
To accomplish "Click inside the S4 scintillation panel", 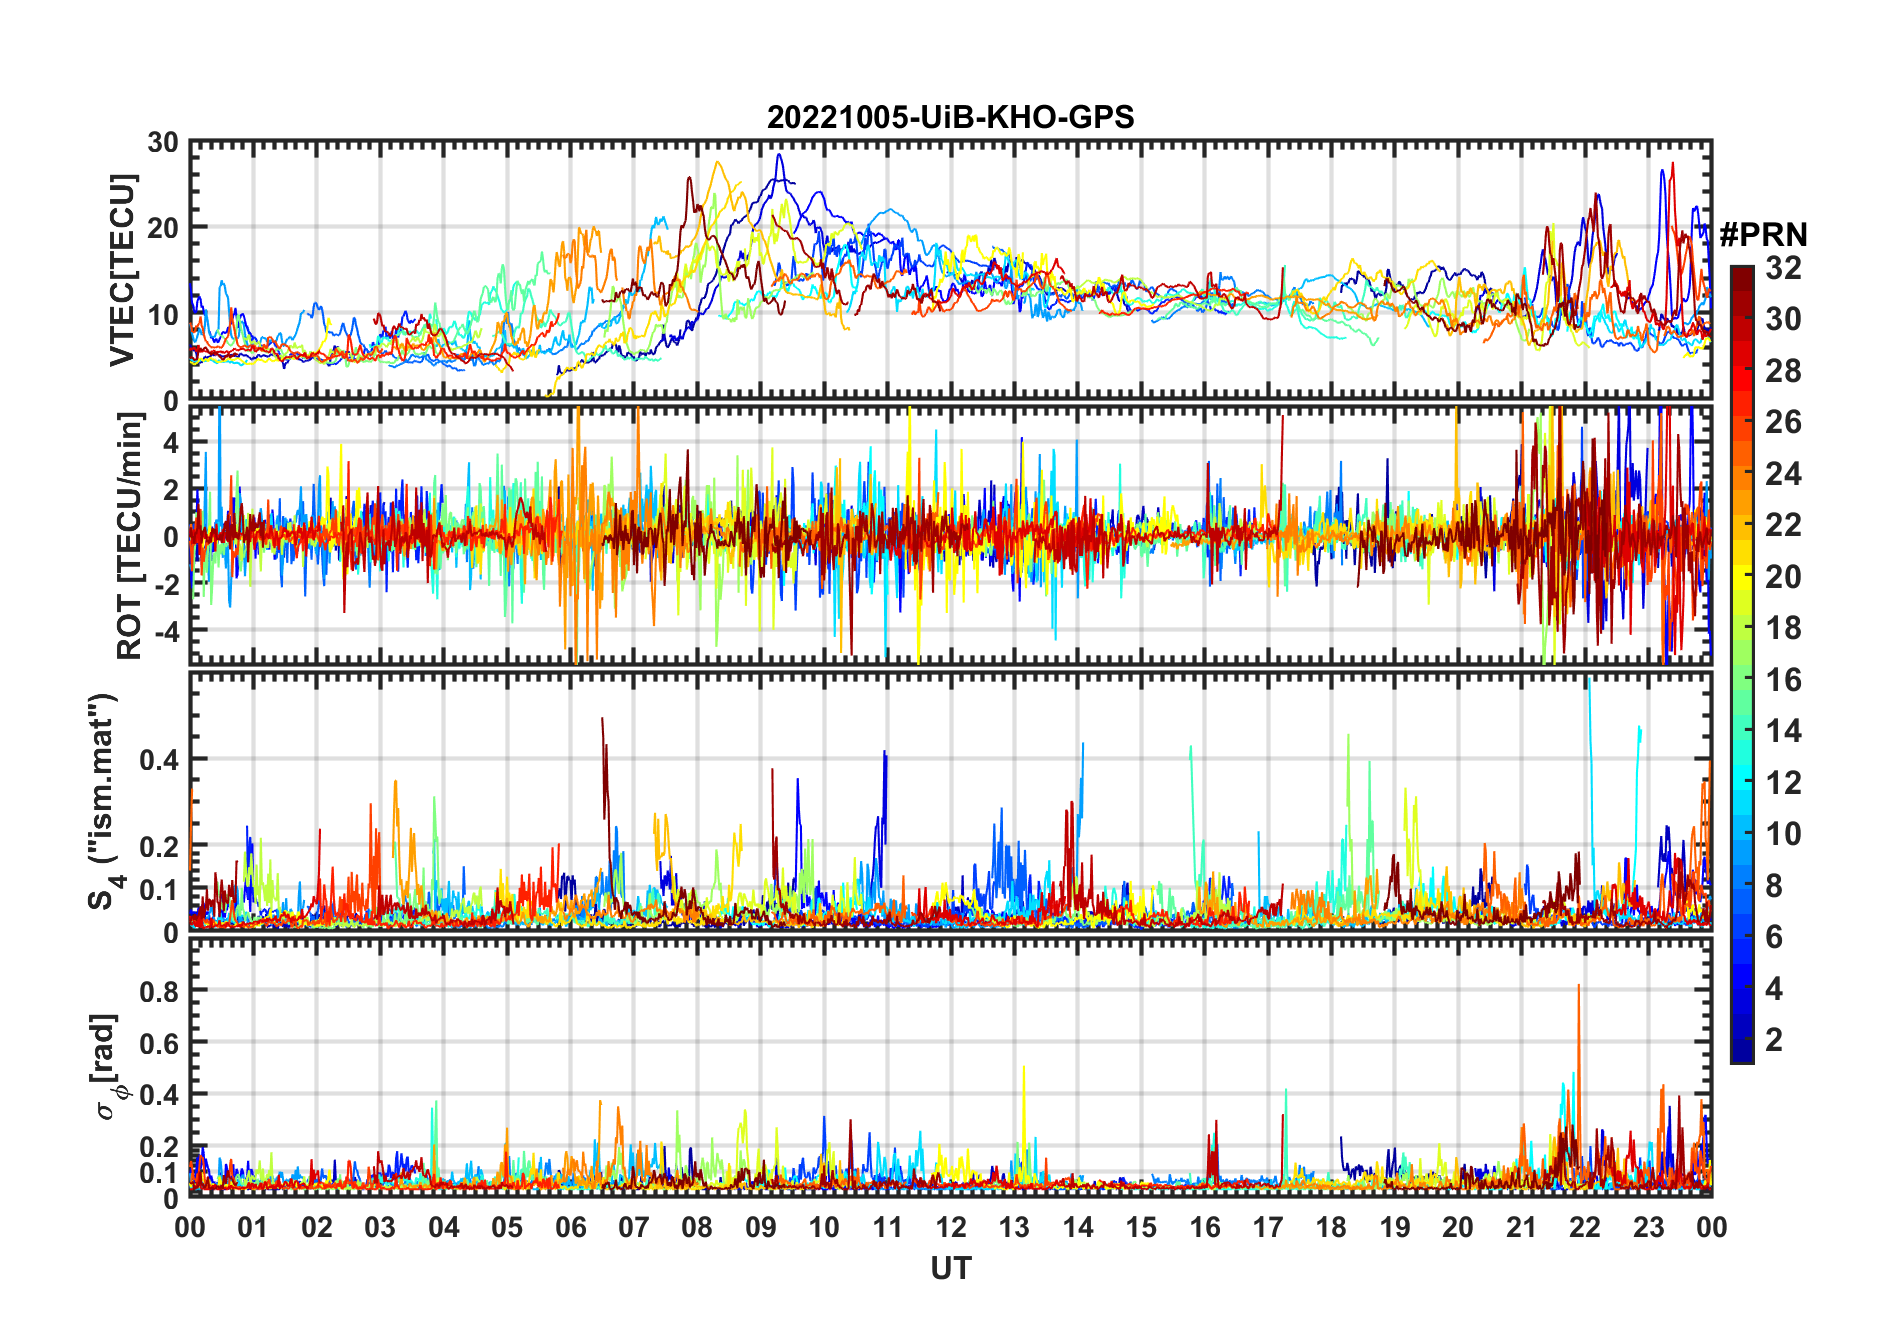I will (x=951, y=801).
